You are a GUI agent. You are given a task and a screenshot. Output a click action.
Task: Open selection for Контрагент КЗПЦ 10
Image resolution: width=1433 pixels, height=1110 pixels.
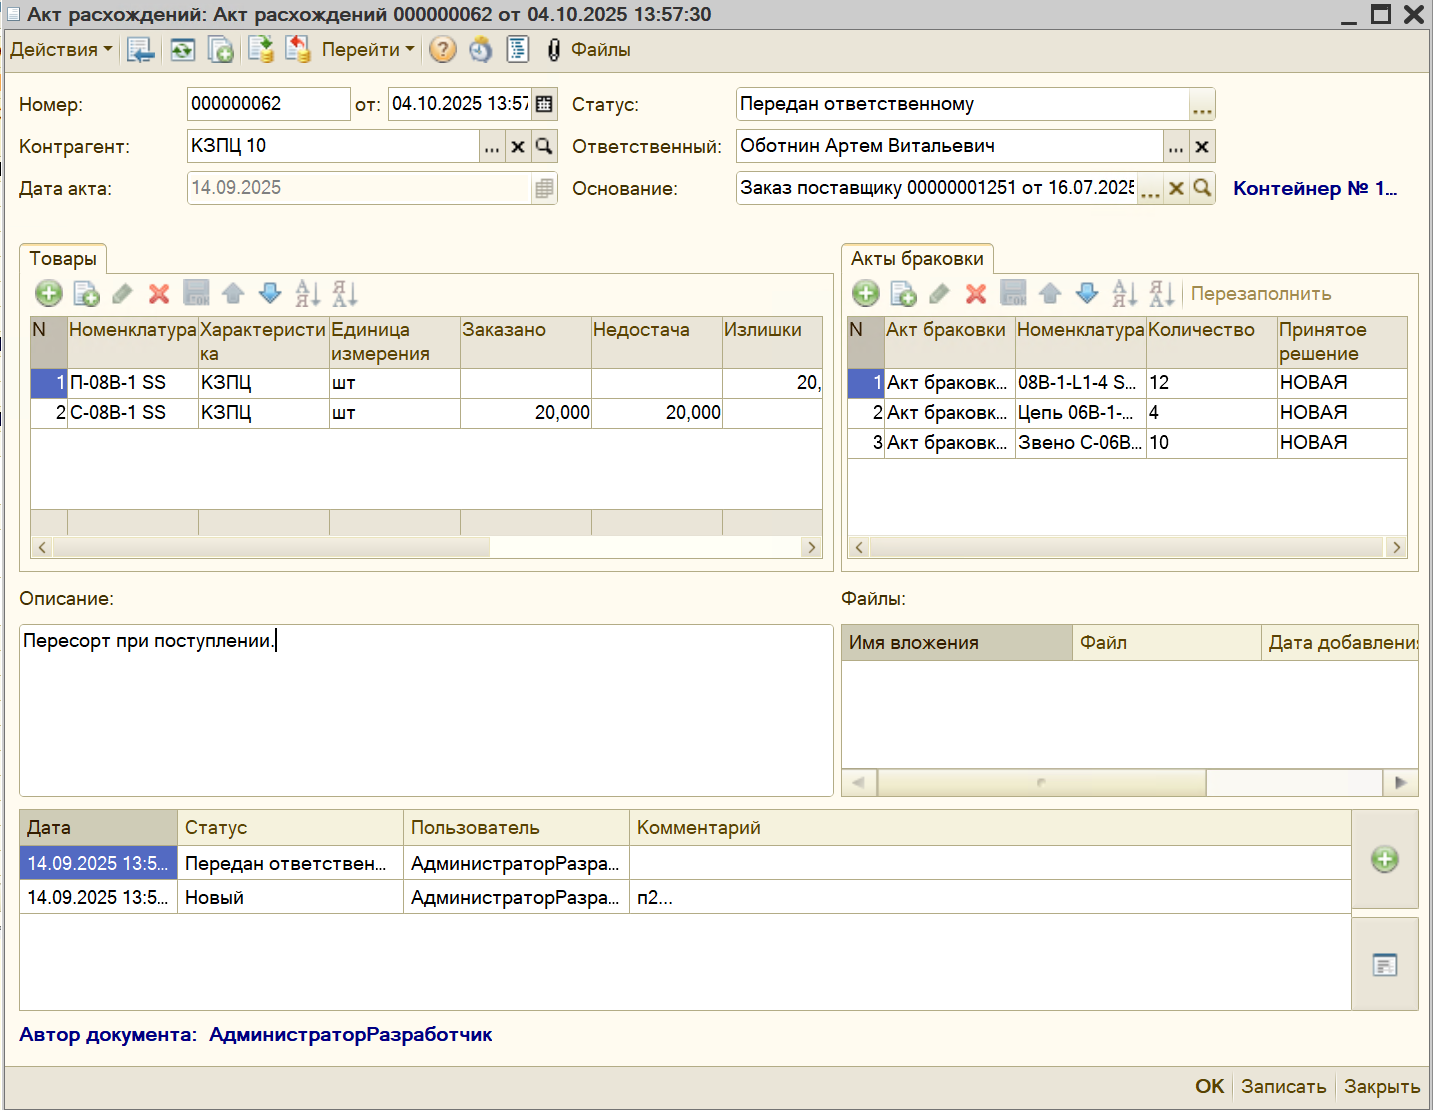(x=492, y=146)
